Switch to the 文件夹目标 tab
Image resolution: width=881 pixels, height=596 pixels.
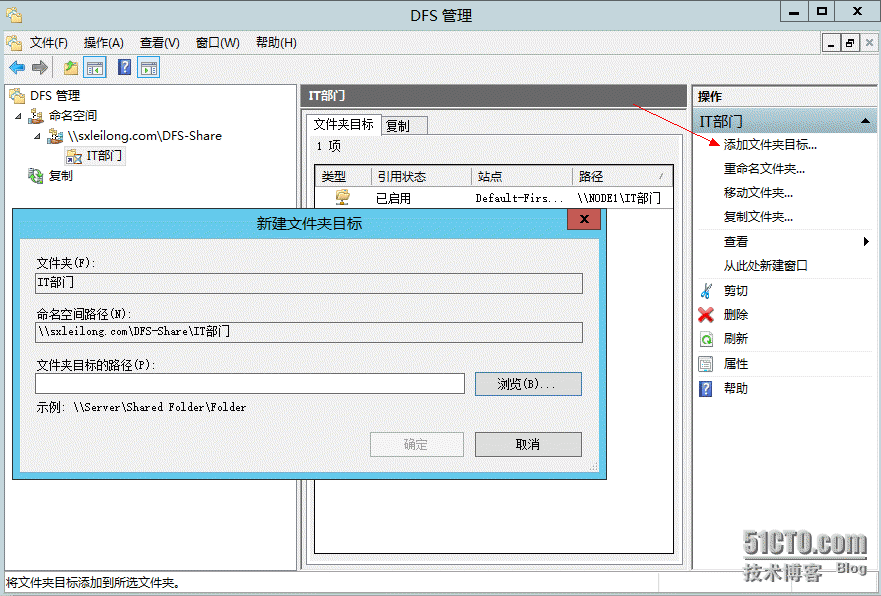343,124
